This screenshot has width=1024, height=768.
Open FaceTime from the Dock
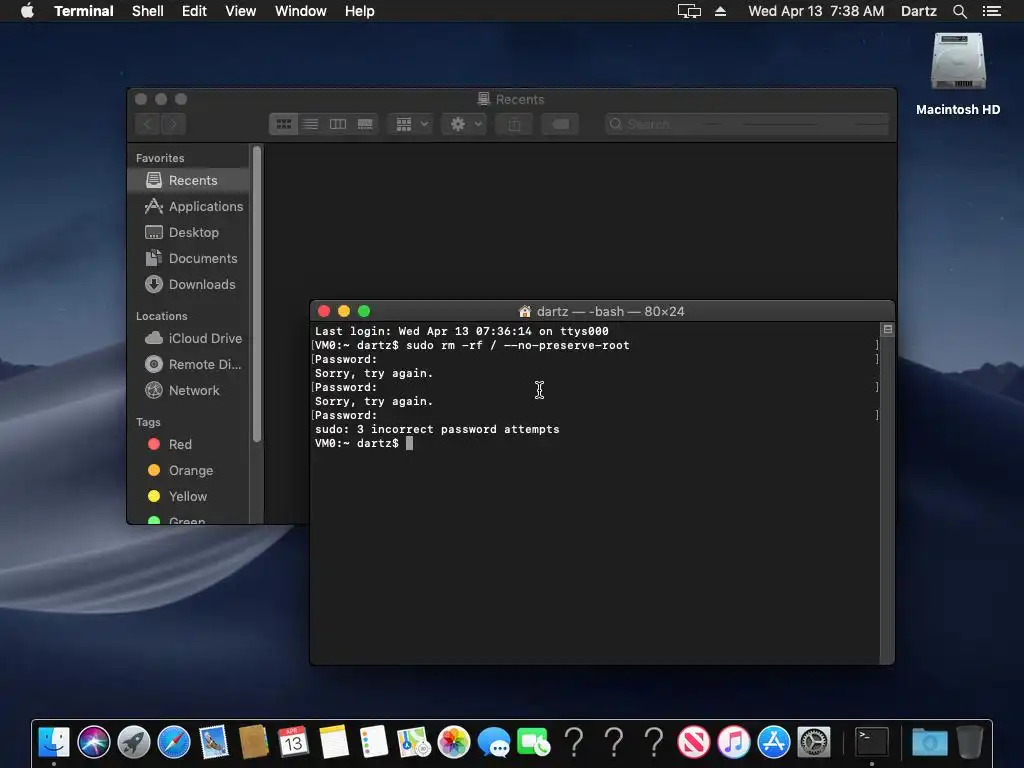(x=534, y=743)
